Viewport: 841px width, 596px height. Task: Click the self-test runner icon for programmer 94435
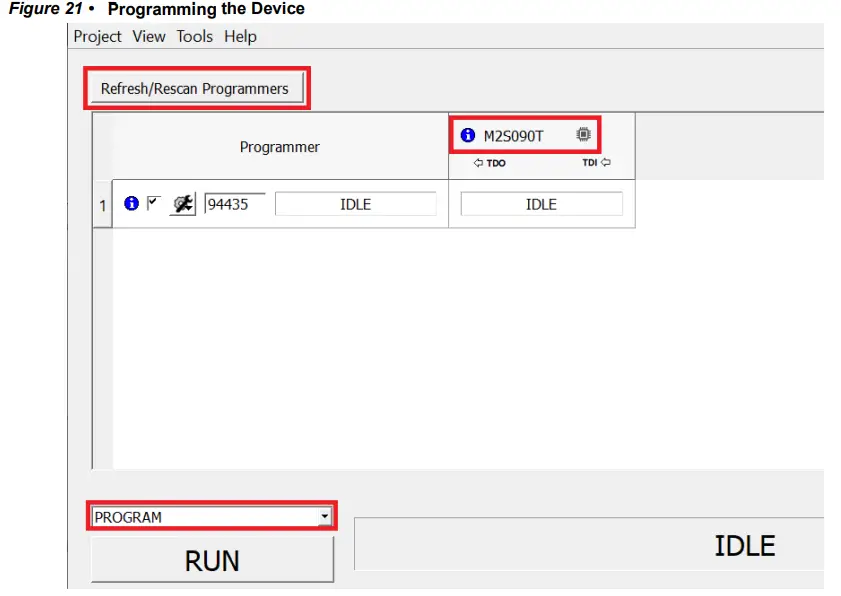click(181, 203)
